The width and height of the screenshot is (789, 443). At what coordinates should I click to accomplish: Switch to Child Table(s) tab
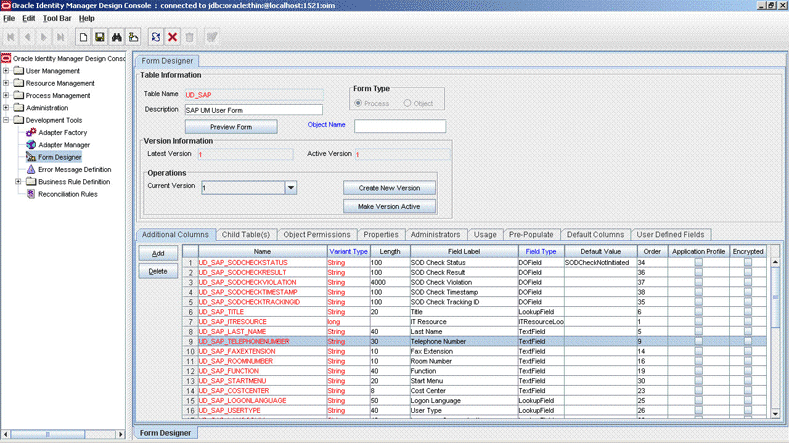(246, 235)
